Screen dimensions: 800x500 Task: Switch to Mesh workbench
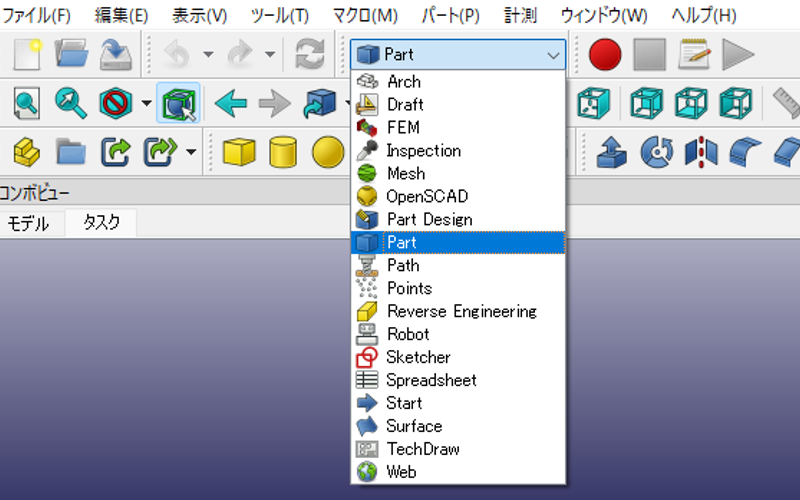click(x=458, y=173)
